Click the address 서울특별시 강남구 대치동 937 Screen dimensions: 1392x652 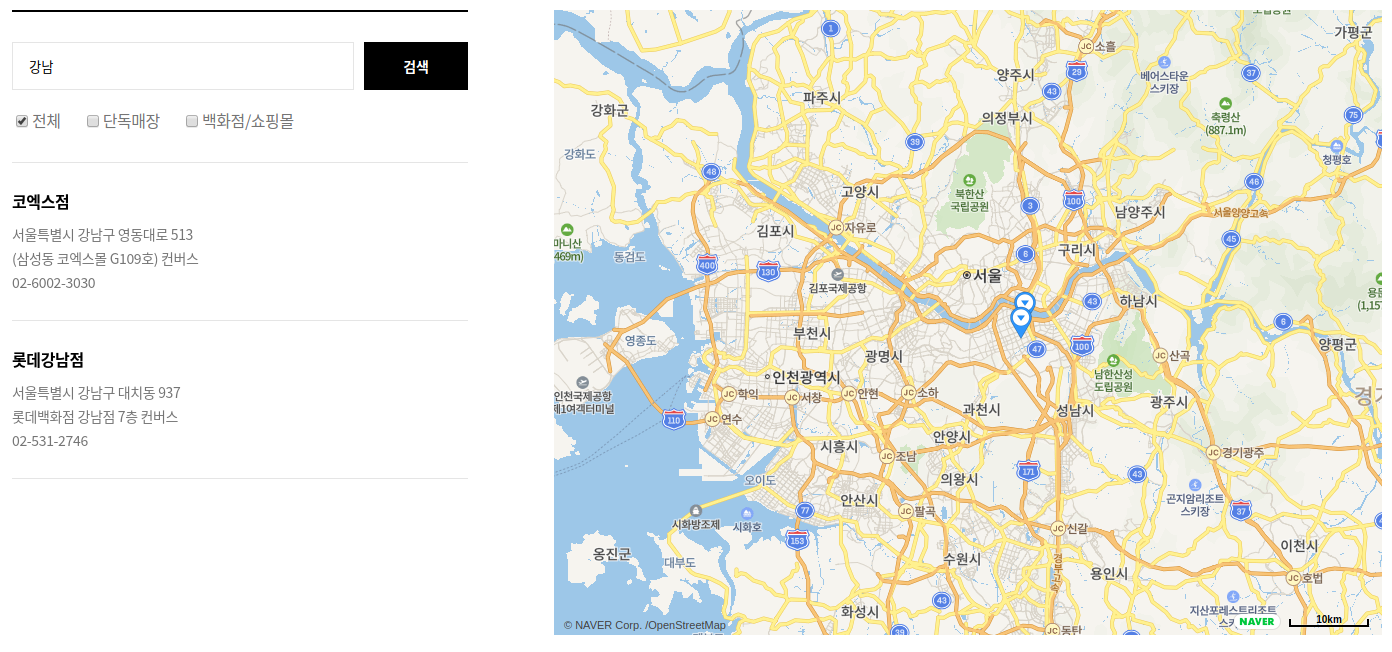click(x=97, y=393)
